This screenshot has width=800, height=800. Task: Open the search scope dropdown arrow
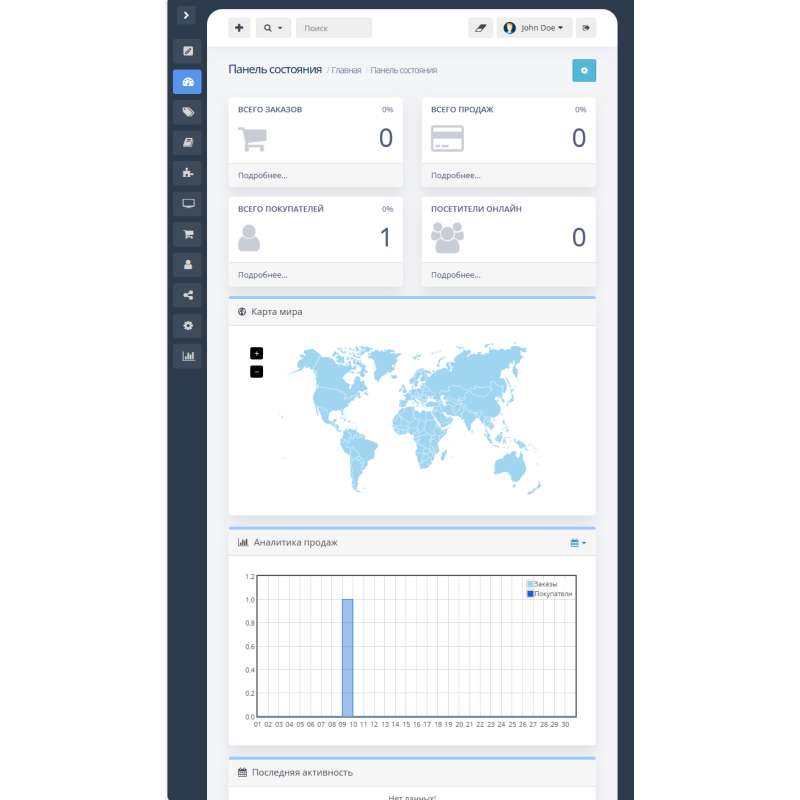pyautogui.click(x=281, y=27)
